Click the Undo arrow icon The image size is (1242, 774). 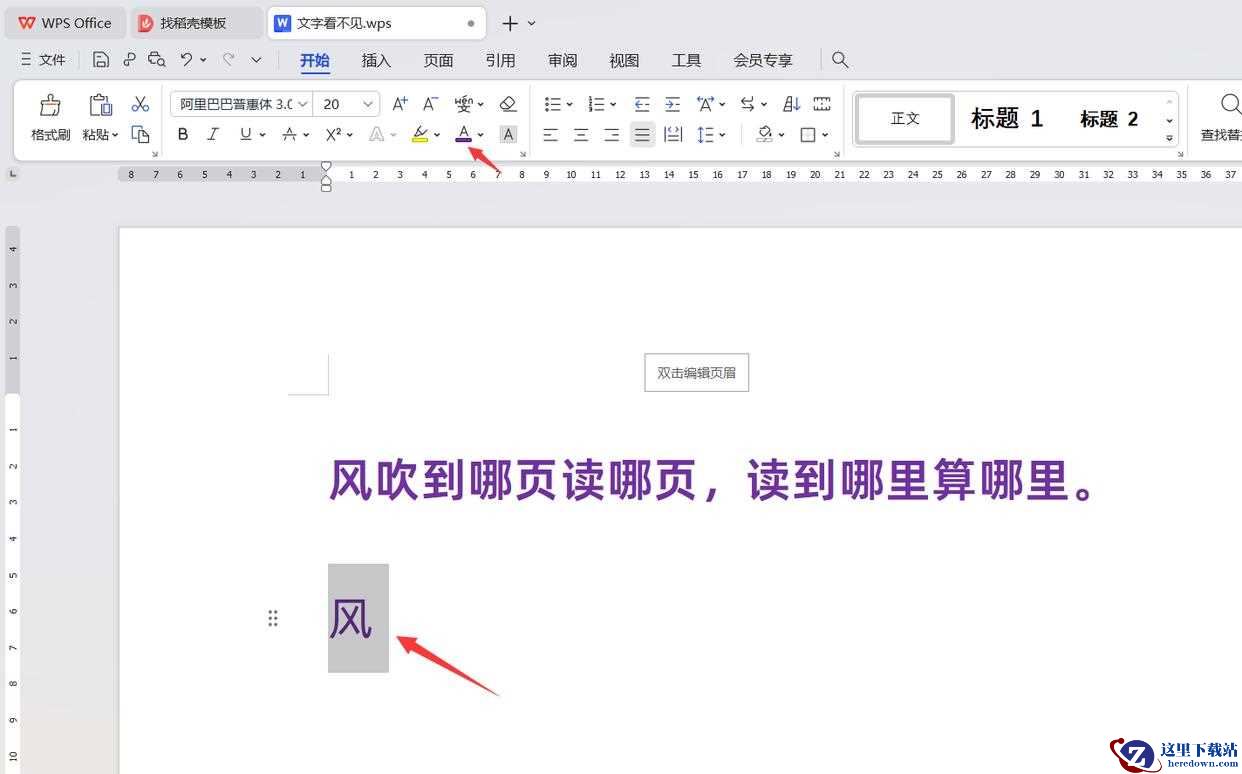point(186,60)
